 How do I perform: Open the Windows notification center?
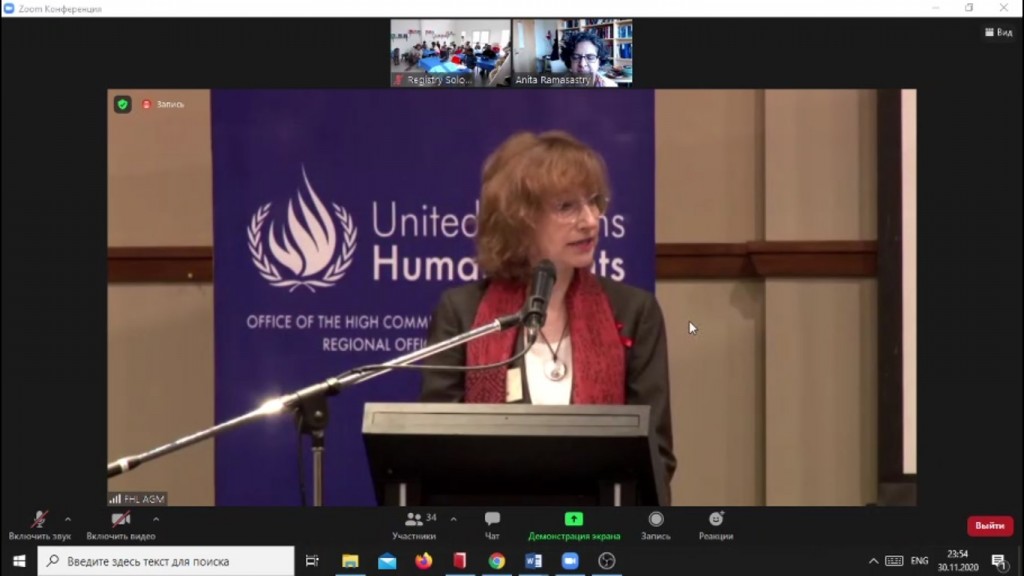point(999,561)
